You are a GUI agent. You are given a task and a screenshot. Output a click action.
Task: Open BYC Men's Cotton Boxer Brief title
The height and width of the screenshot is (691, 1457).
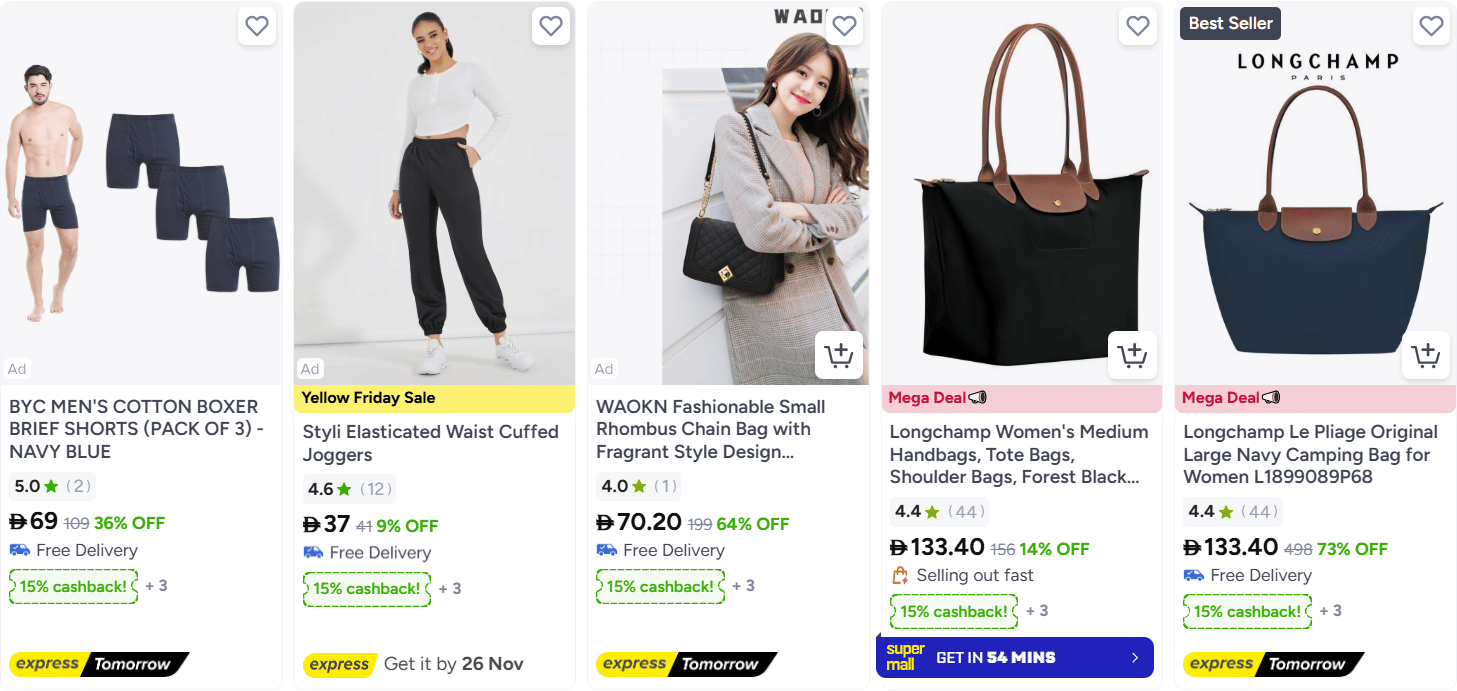pos(134,429)
